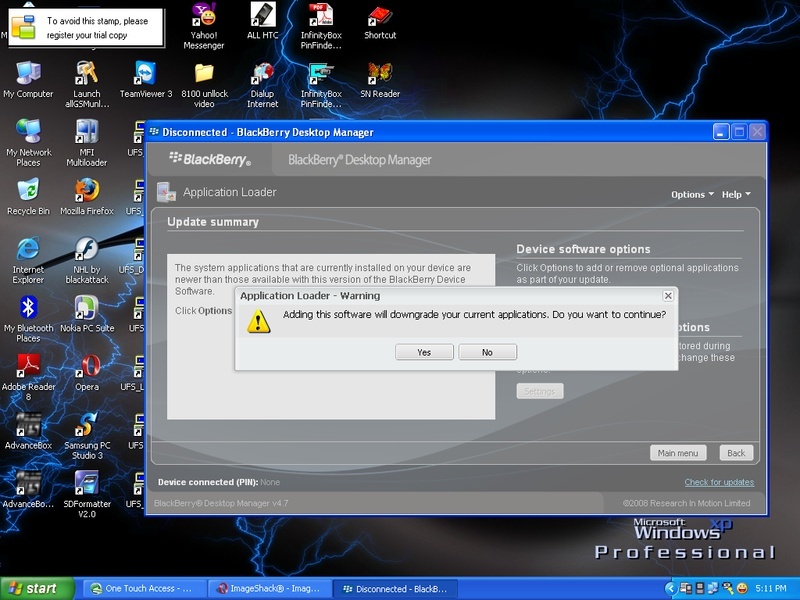Close the Application Loader warning dialog
The height and width of the screenshot is (600, 800).
point(668,295)
